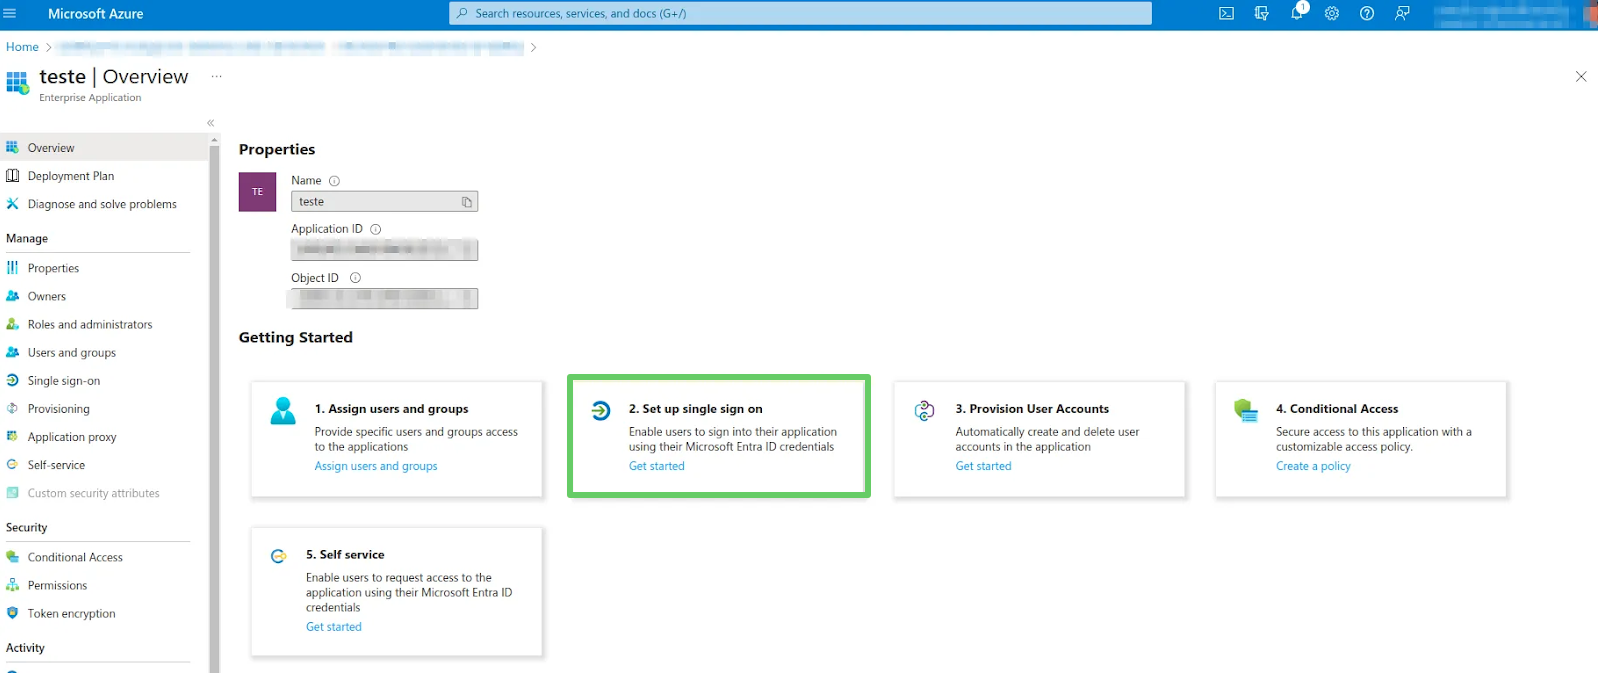The image size is (1598, 673).
Task: Click Get started under Provision User Accounts
Action: (x=983, y=466)
